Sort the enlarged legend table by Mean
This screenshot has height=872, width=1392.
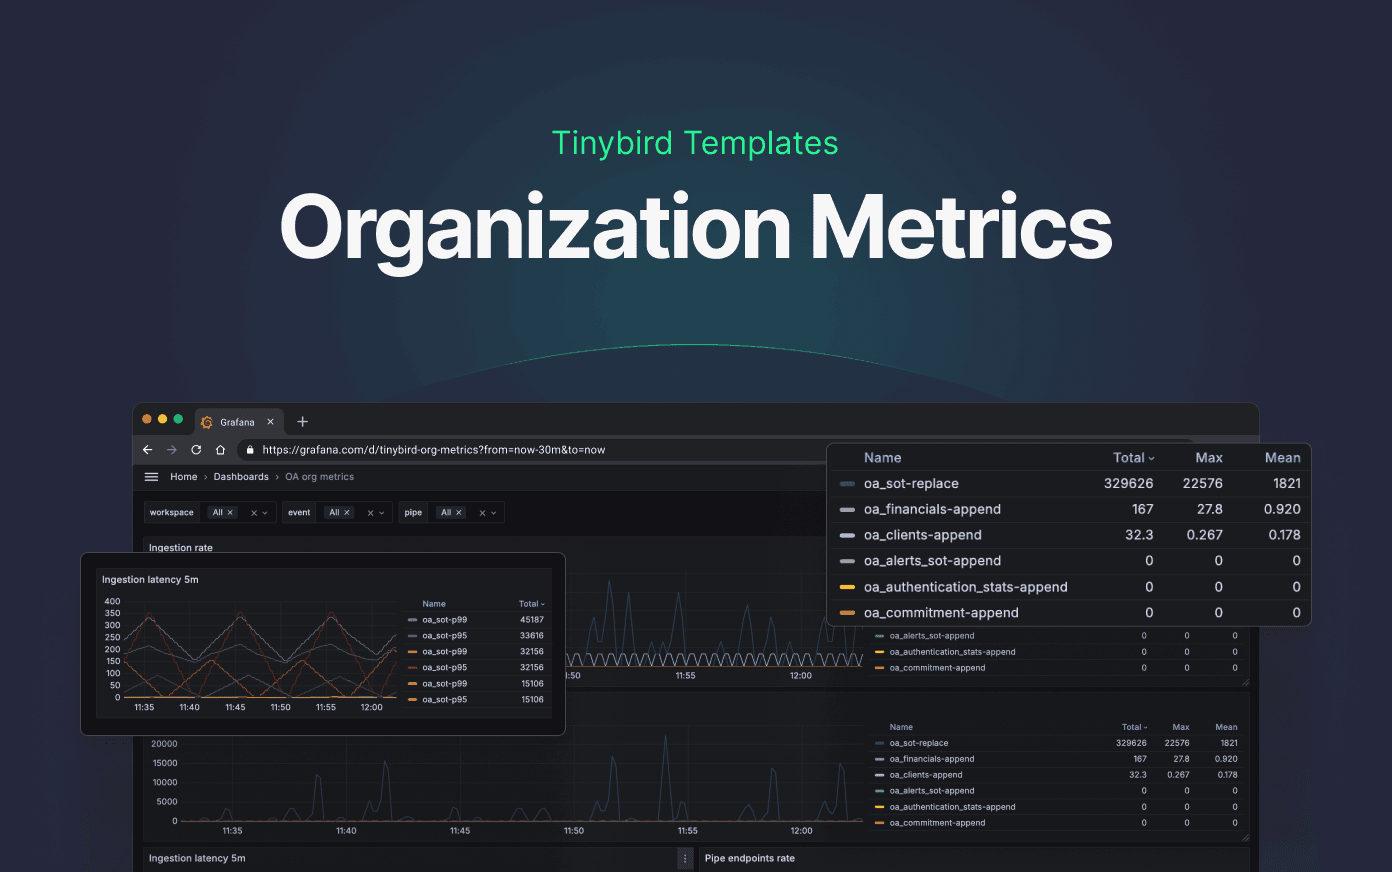(x=1282, y=458)
